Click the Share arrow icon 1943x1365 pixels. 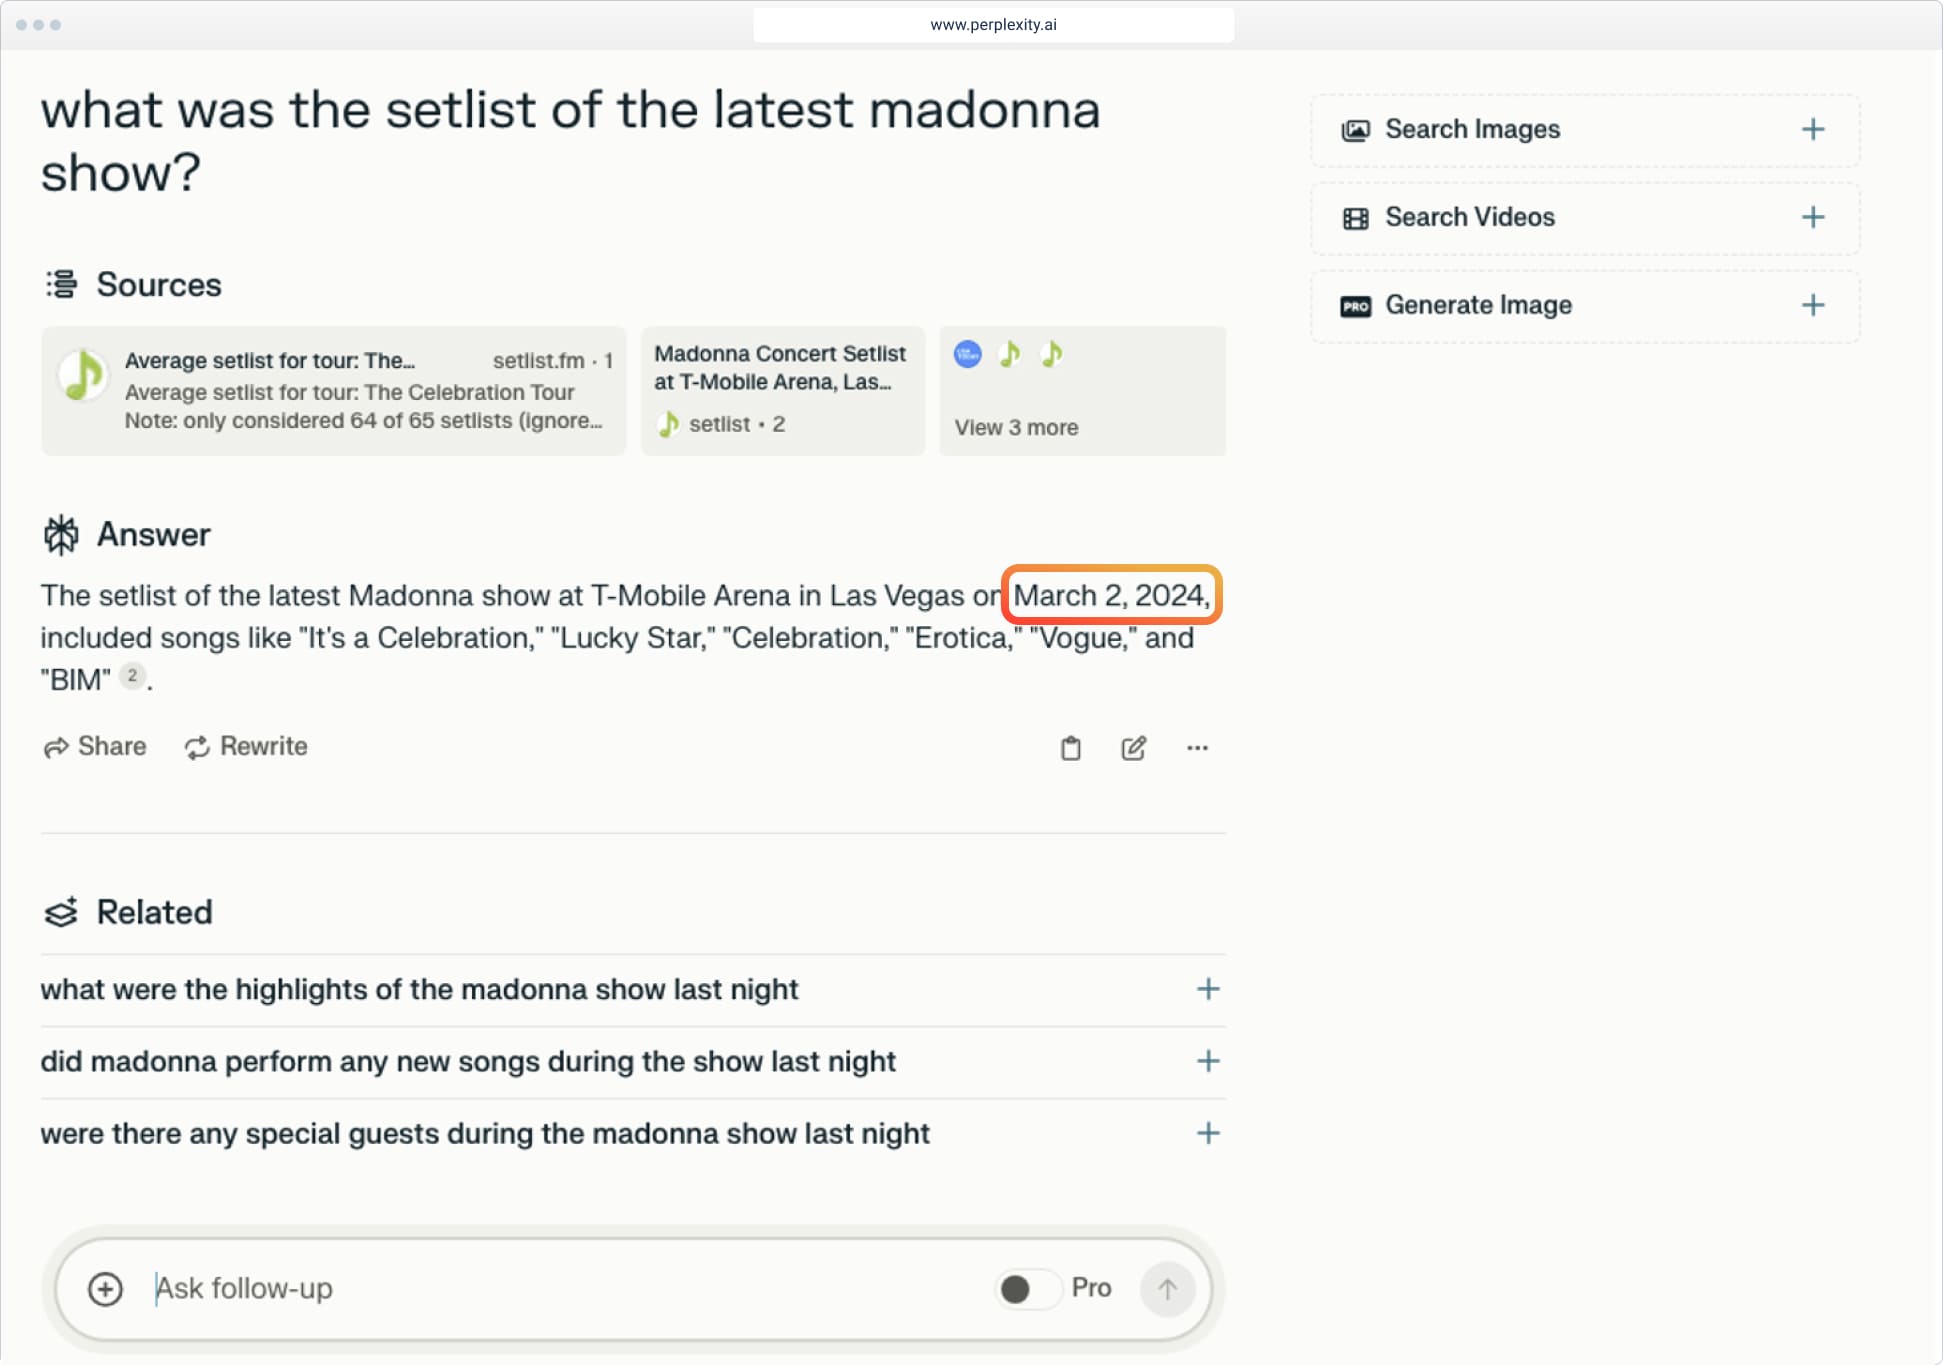click(56, 747)
